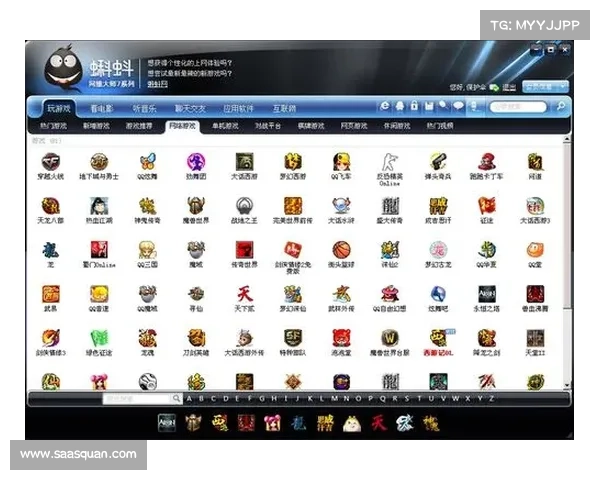Open the 热门视频 sub-tab
Screen dimensions: 600x480
coord(440,126)
